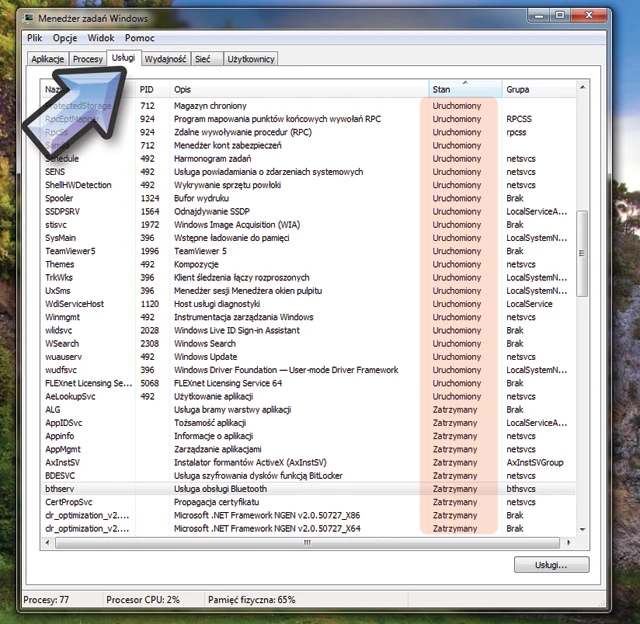This screenshot has height=624, width=640.
Task: Select the SysMain service row
Action: (x=308, y=238)
